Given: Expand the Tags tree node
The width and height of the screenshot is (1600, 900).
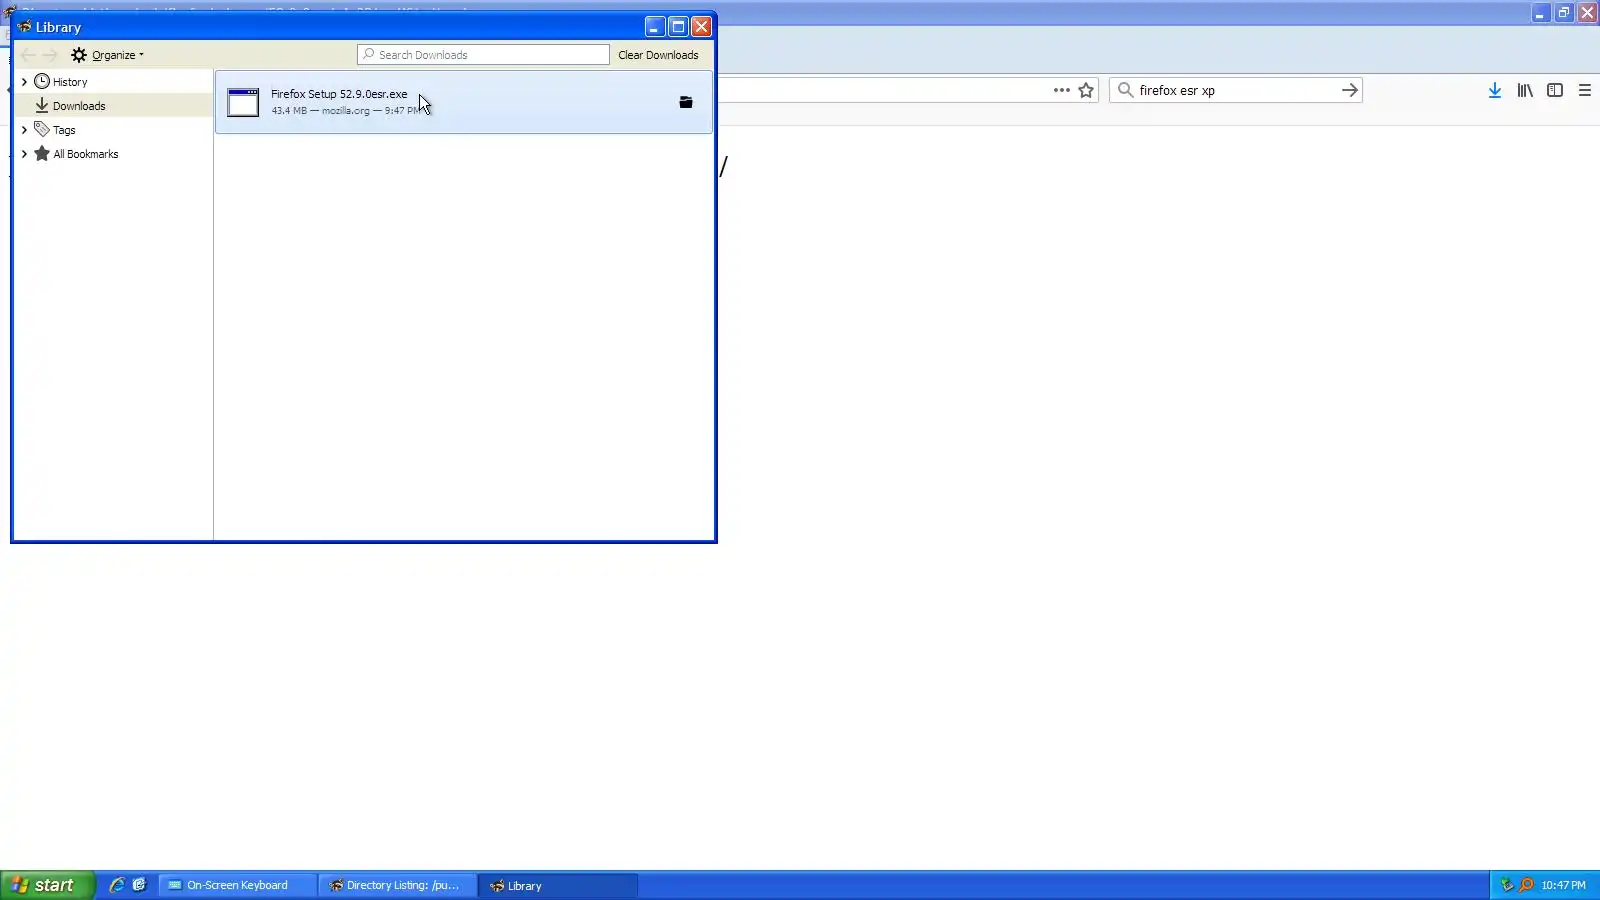Looking at the screenshot, I should (x=24, y=130).
